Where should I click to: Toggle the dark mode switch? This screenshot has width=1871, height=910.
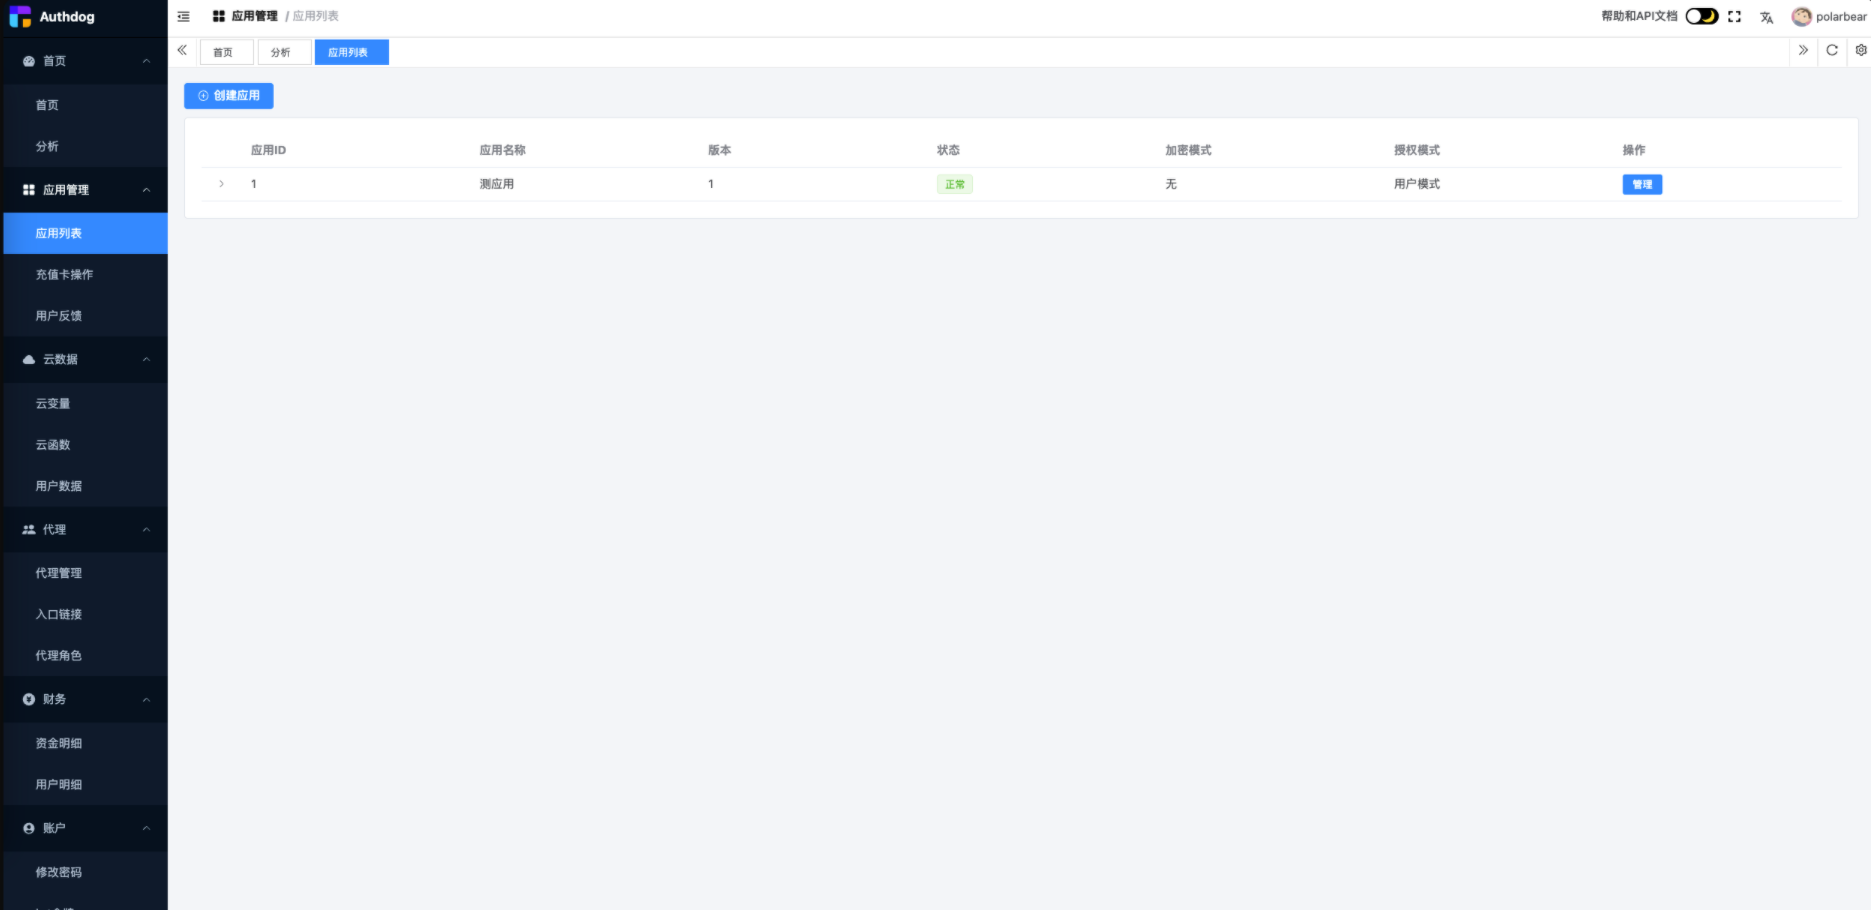1701,16
